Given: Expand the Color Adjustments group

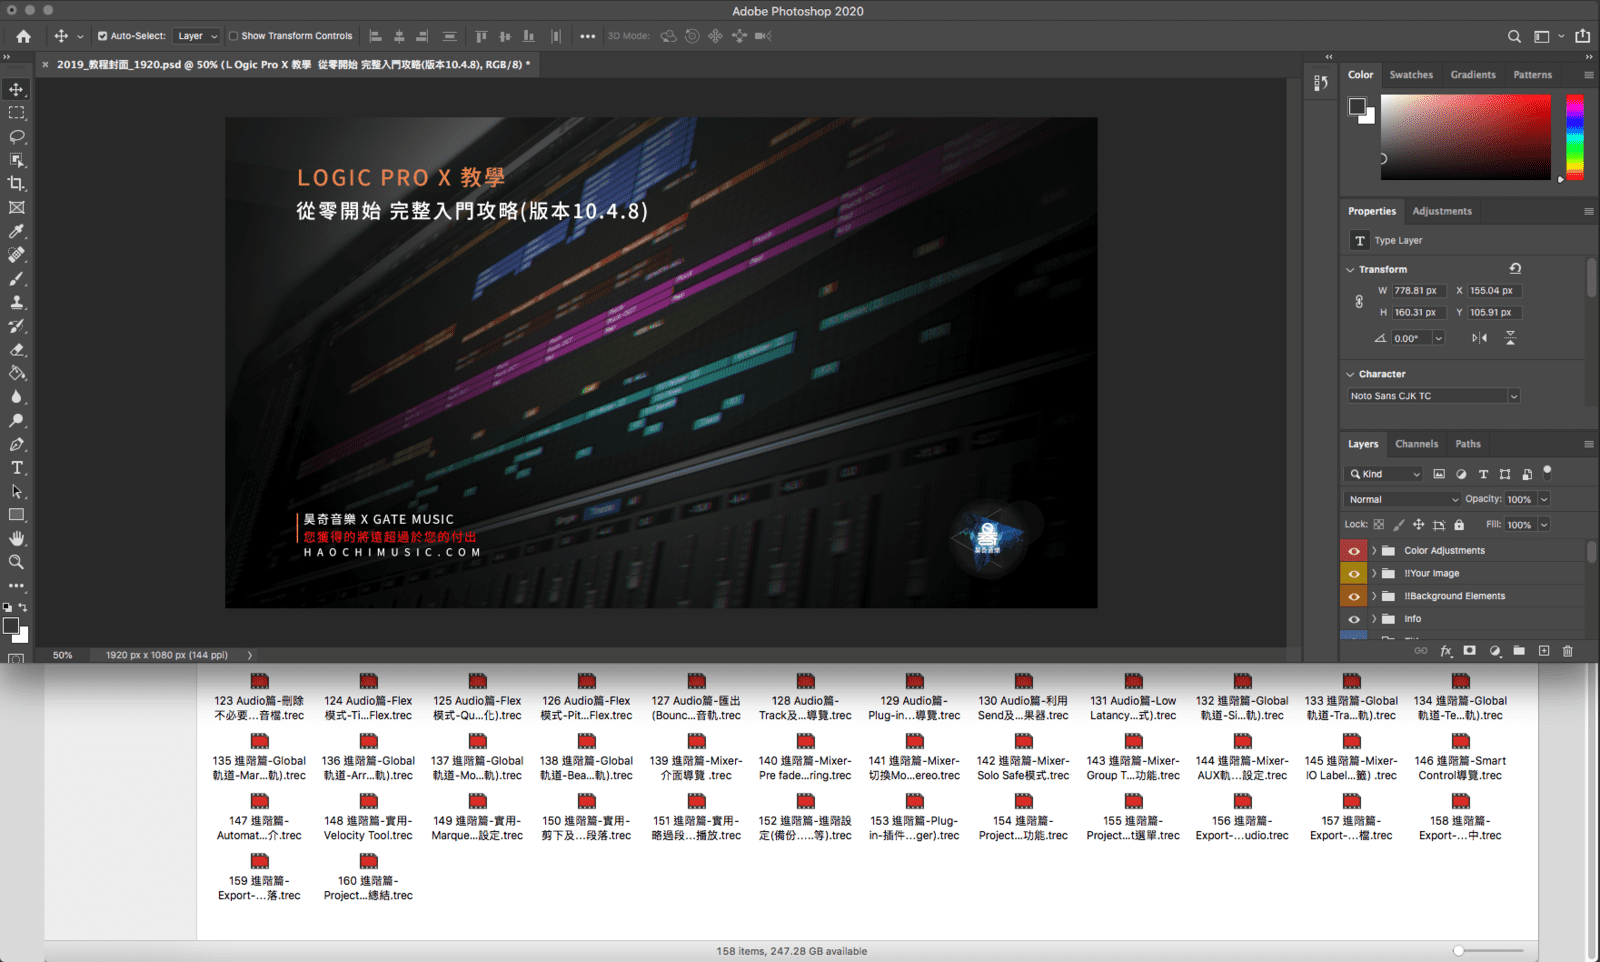Looking at the screenshot, I should point(1374,551).
